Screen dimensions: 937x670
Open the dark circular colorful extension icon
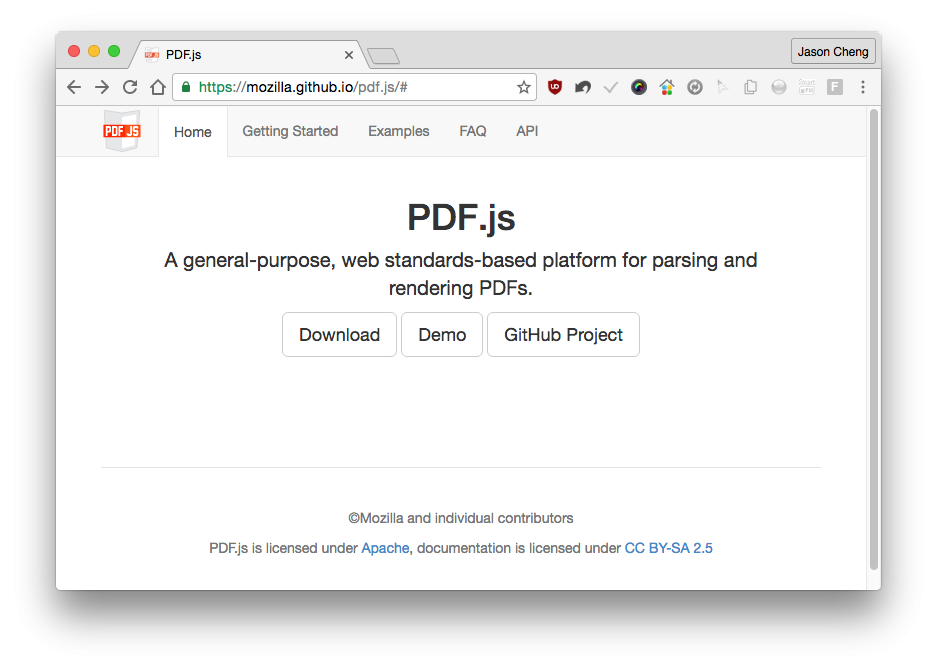(x=639, y=87)
